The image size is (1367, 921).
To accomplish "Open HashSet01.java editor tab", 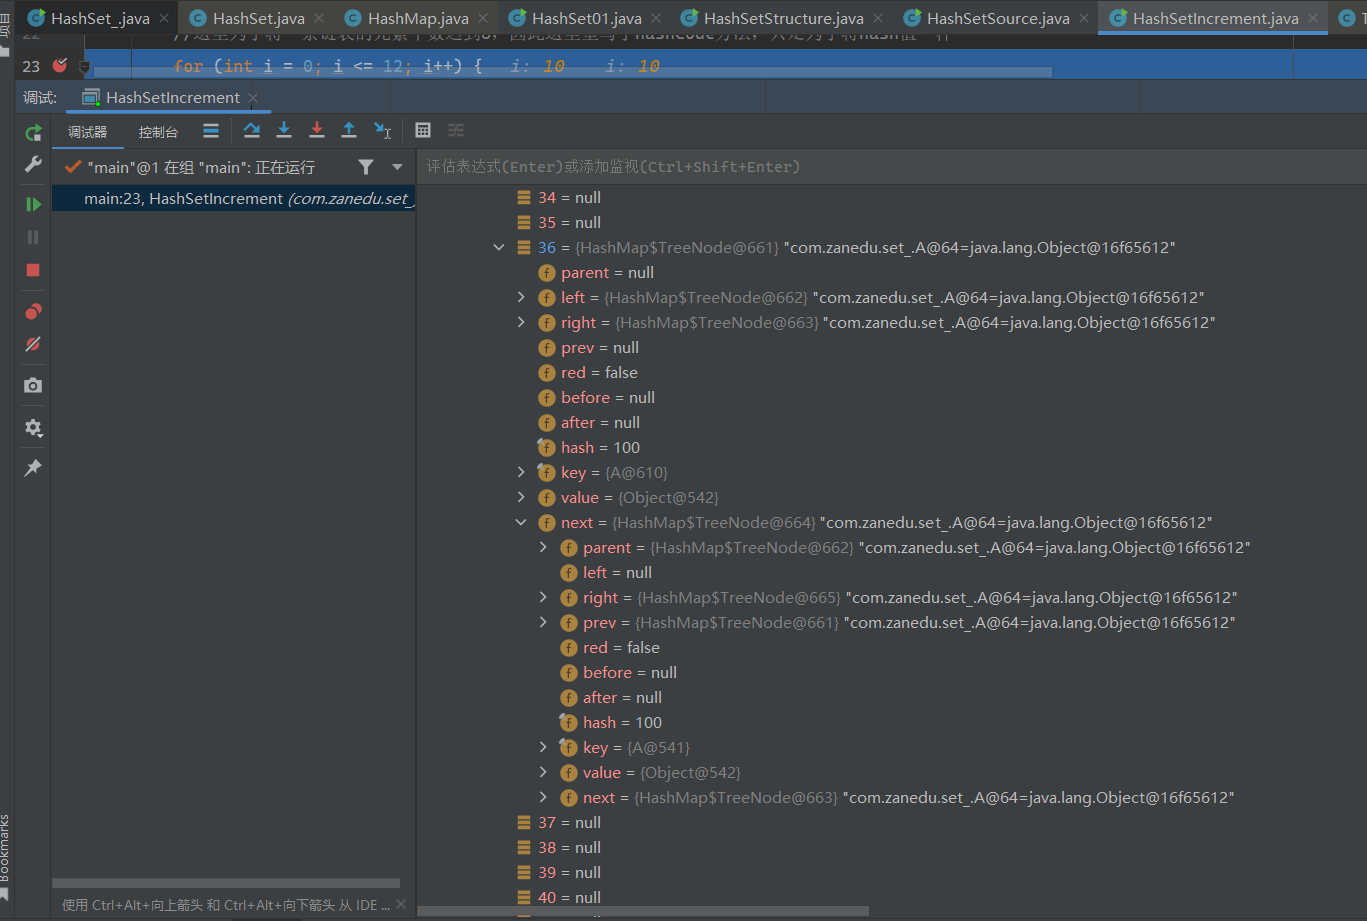I will click(x=587, y=18).
